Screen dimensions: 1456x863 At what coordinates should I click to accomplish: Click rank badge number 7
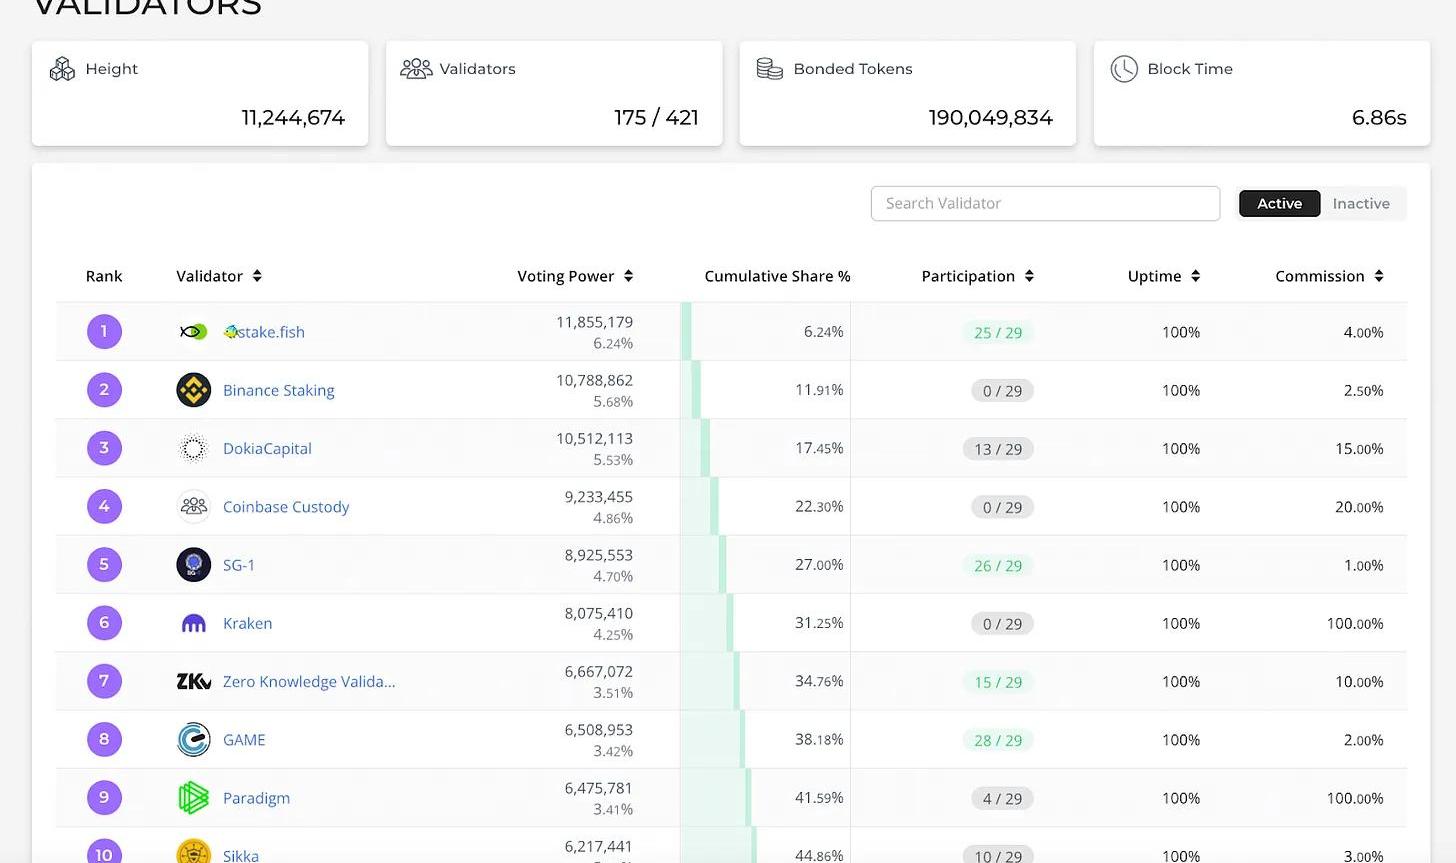(x=104, y=681)
